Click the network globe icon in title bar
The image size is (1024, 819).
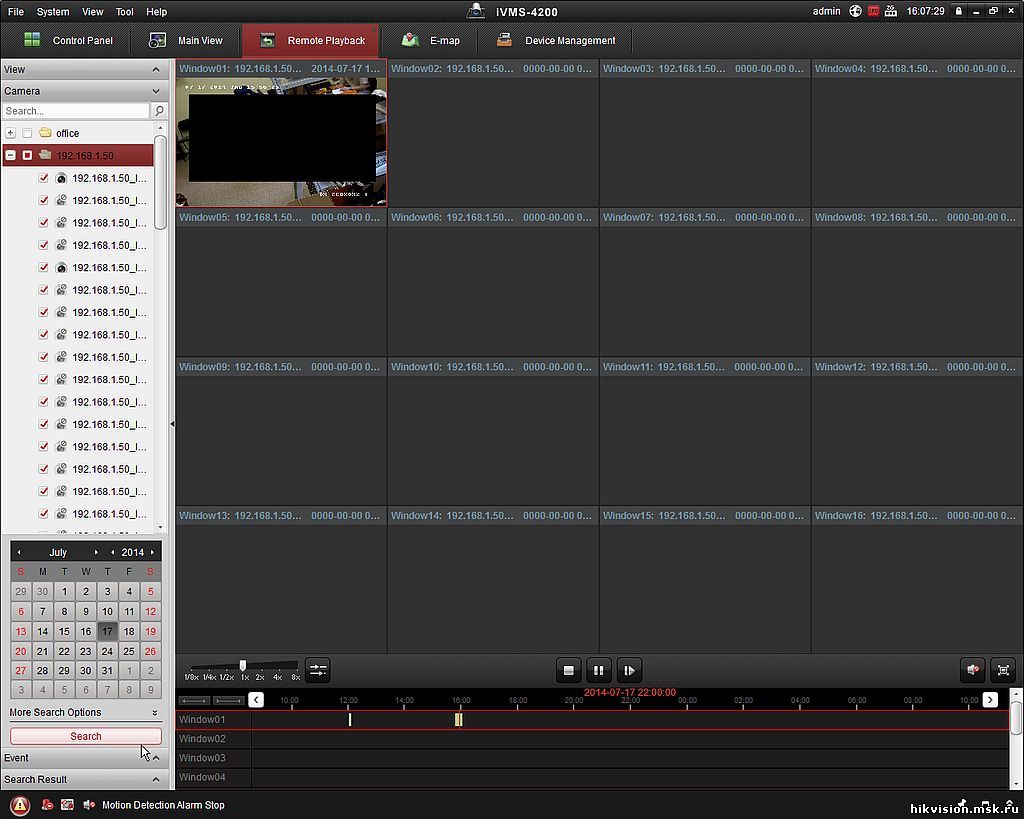pyautogui.click(x=855, y=11)
